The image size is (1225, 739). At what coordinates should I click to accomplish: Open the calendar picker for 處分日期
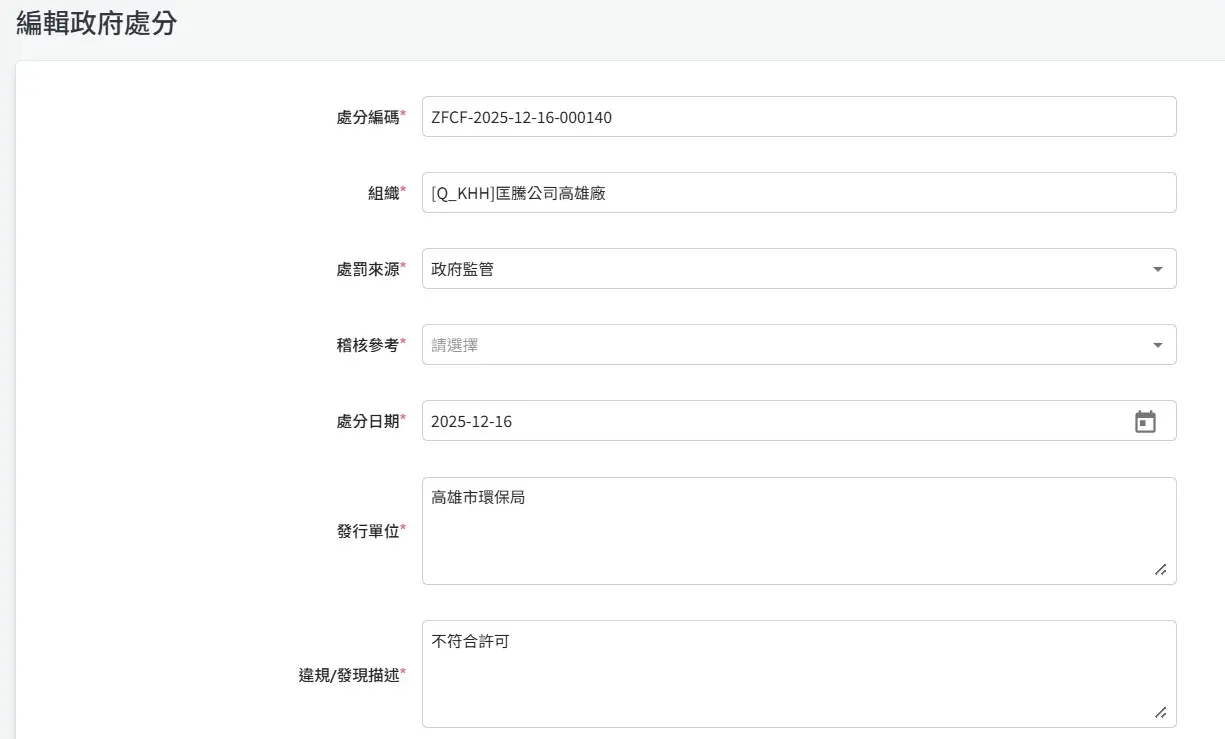[x=1145, y=422]
